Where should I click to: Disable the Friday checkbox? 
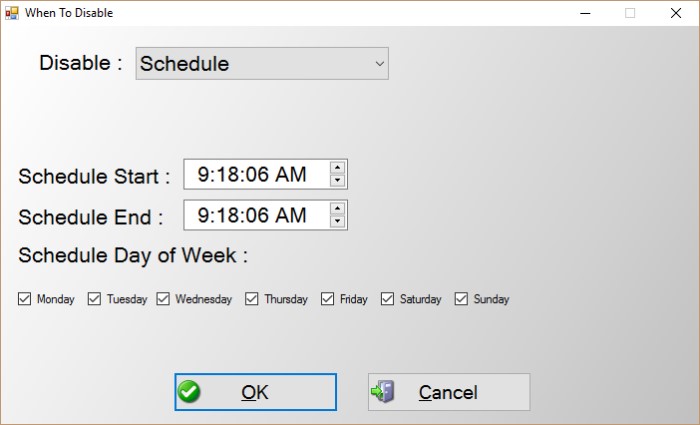tap(328, 298)
